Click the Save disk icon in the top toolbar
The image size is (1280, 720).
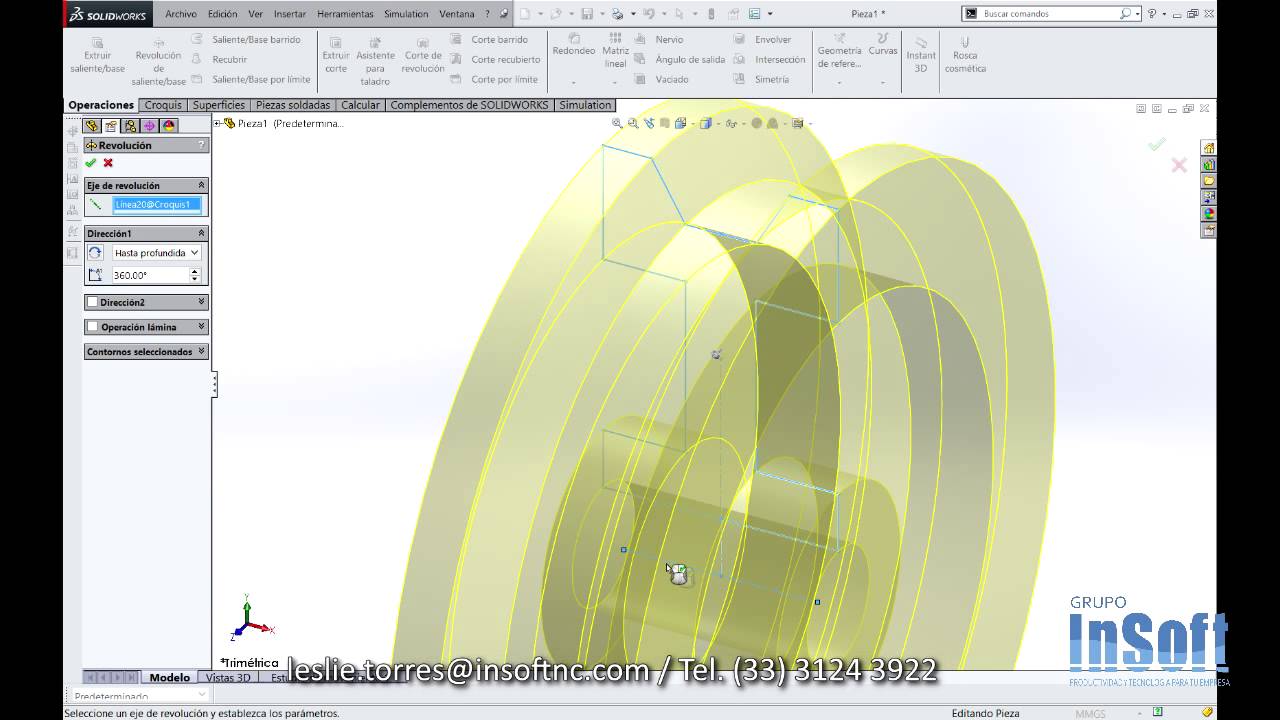[x=587, y=14]
